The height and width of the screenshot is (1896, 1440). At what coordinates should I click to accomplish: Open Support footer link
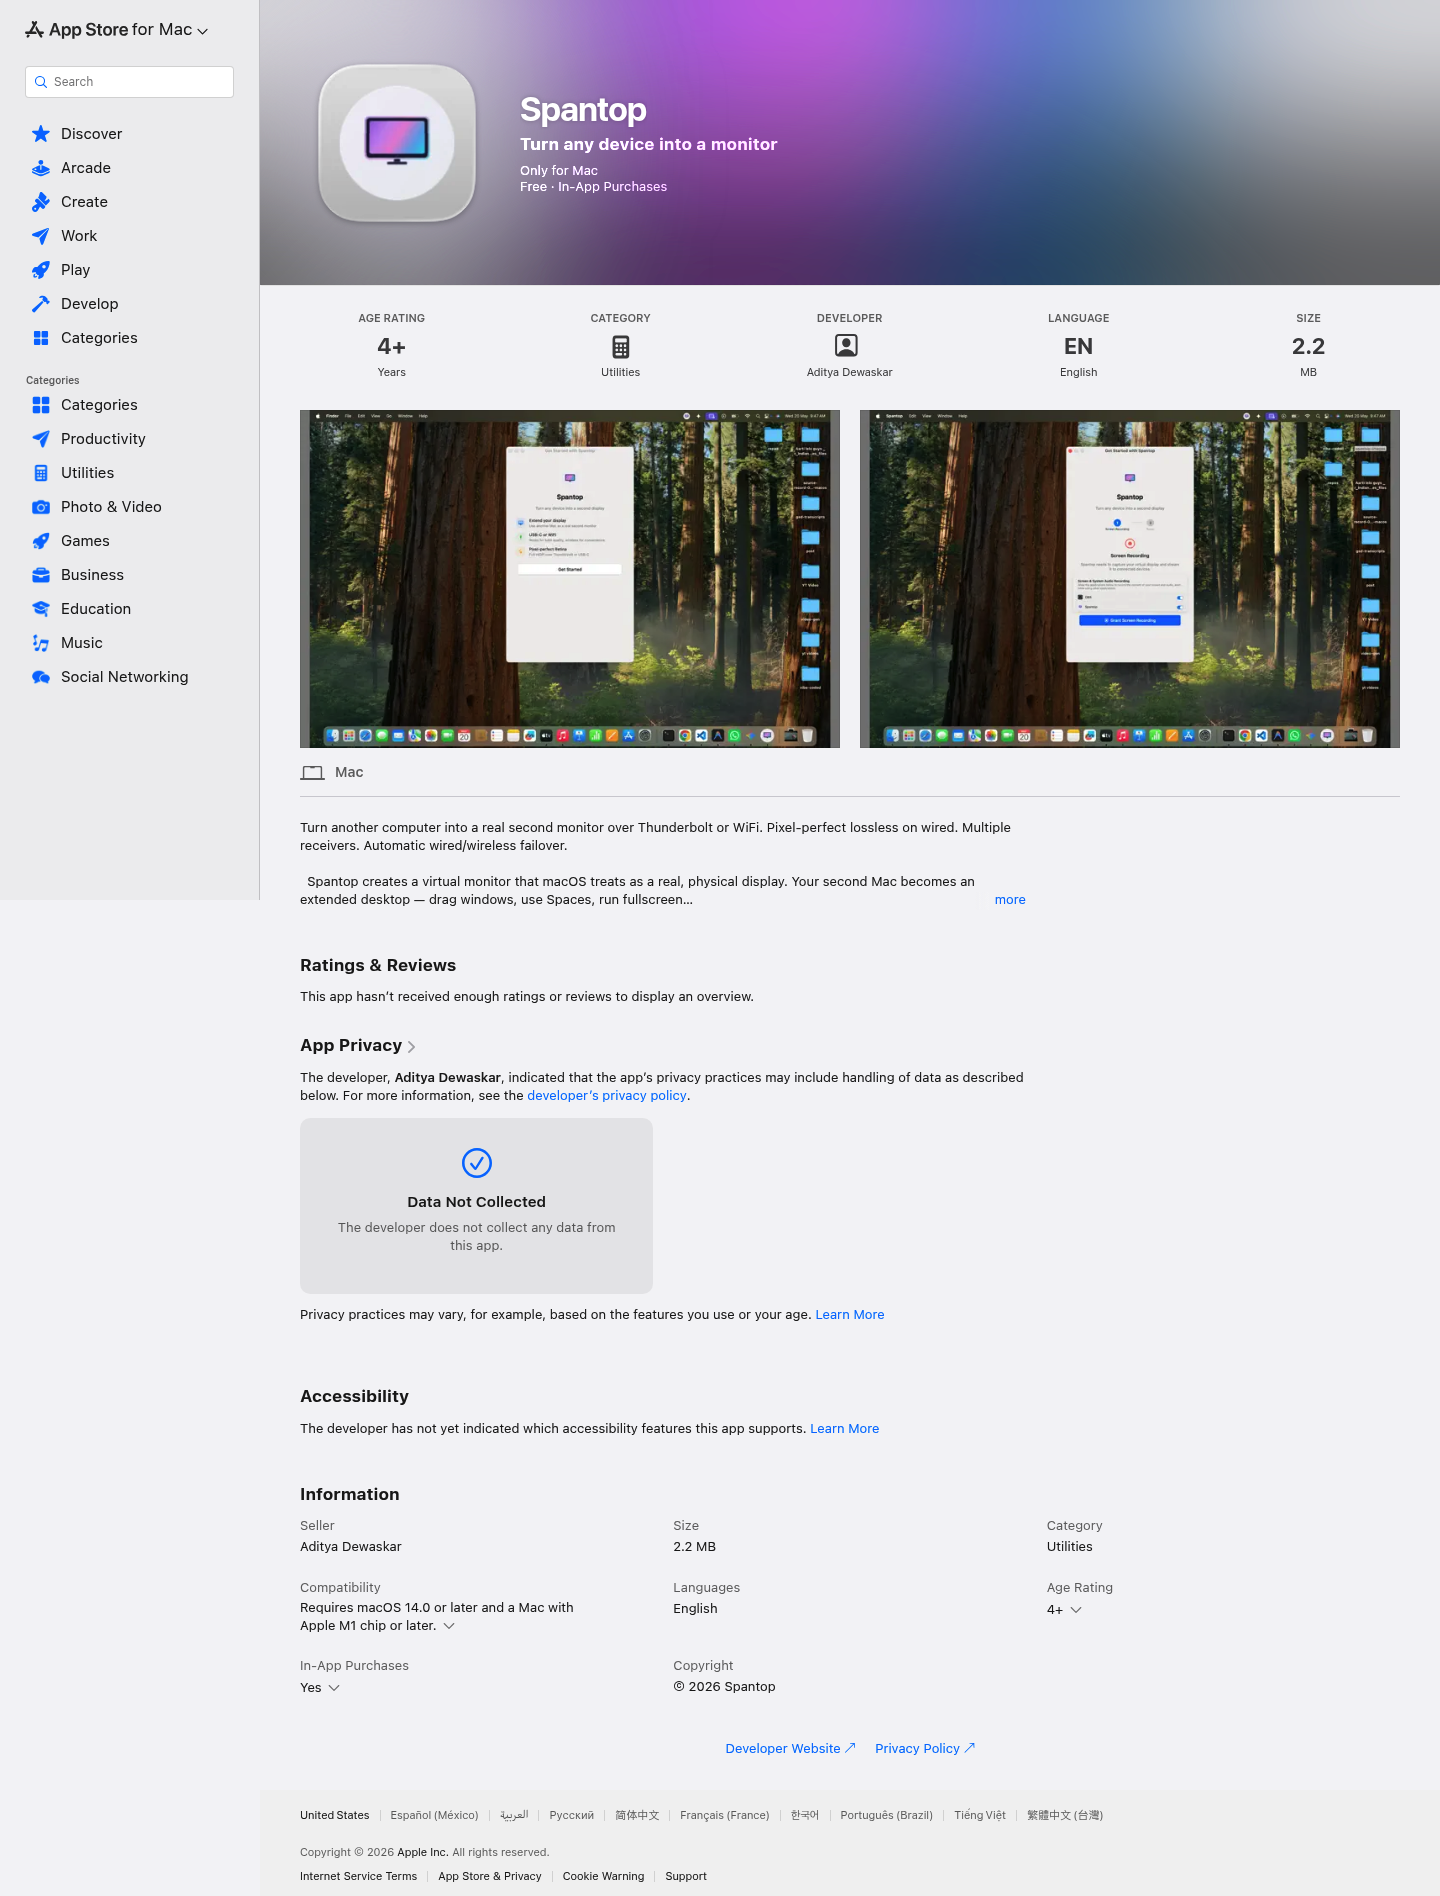(x=686, y=1877)
